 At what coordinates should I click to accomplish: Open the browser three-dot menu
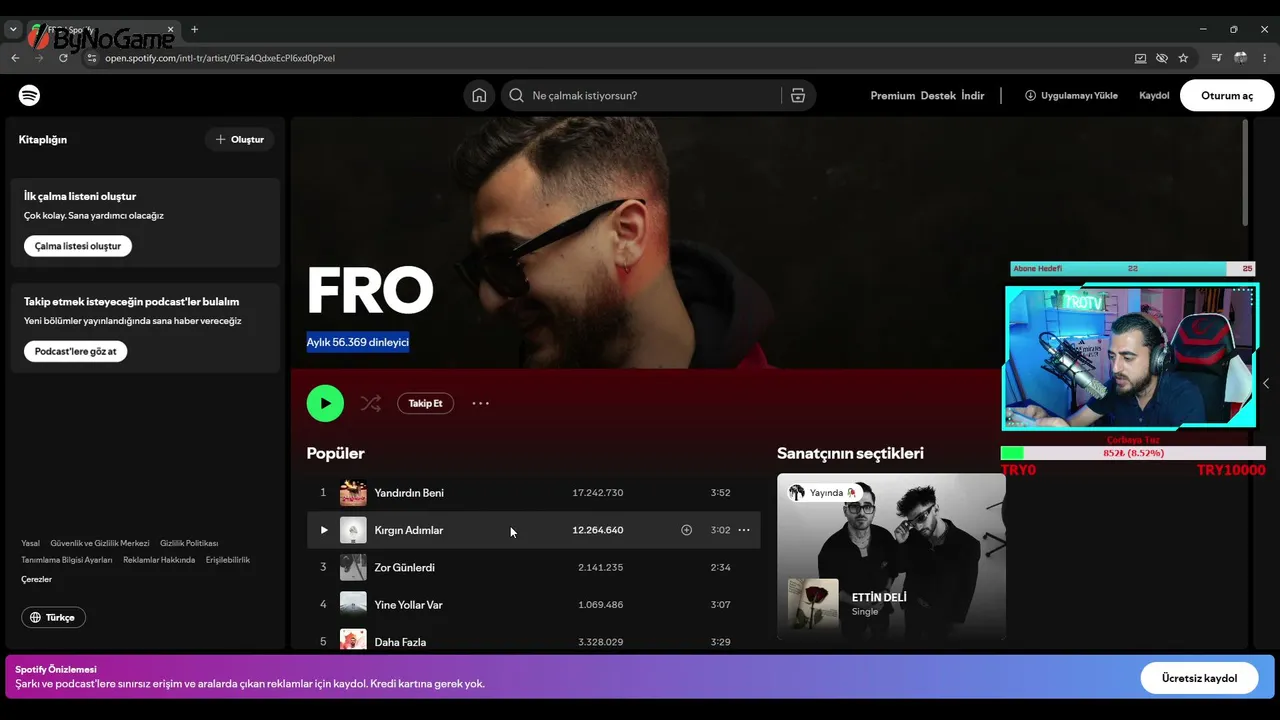click(x=1265, y=58)
